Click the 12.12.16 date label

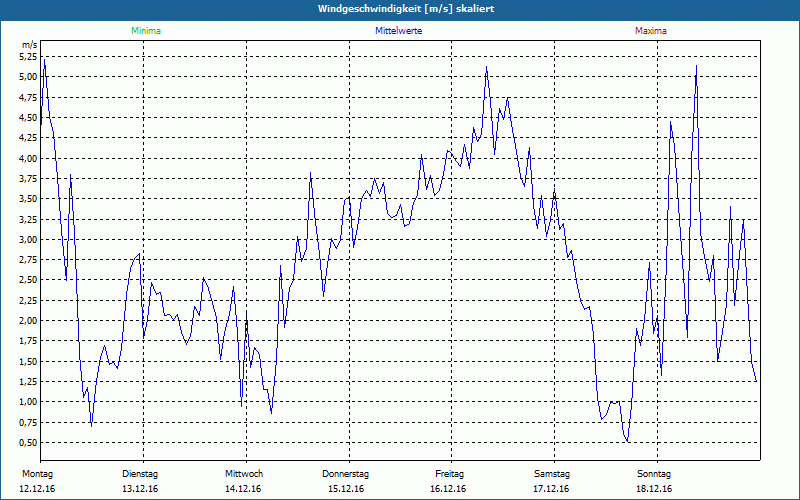37,489
